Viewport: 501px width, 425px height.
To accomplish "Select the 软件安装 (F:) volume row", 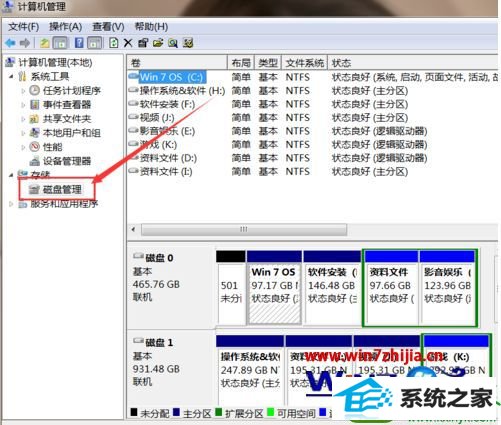I will pyautogui.click(x=313, y=104).
